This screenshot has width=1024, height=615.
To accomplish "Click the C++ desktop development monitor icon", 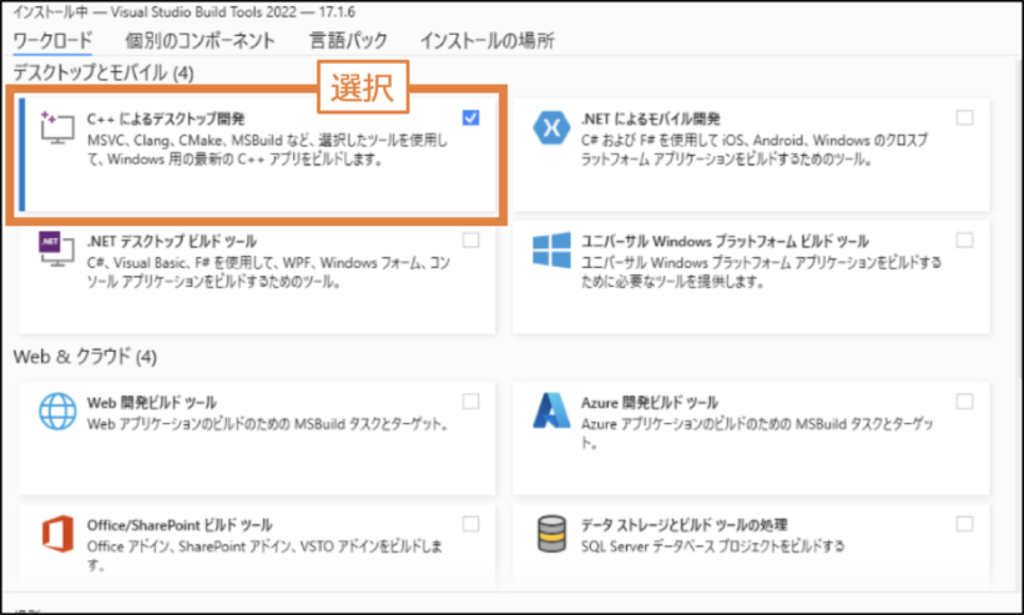I will click(x=57, y=127).
